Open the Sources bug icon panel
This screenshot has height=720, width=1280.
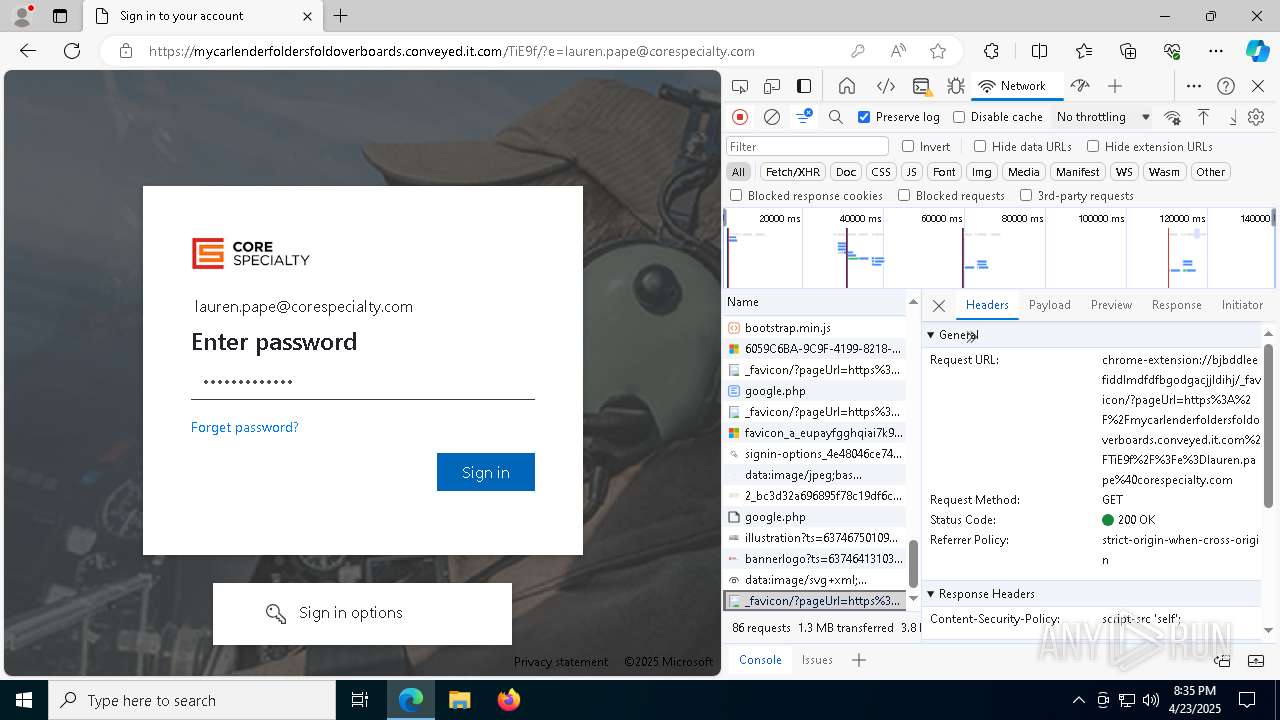(x=955, y=86)
